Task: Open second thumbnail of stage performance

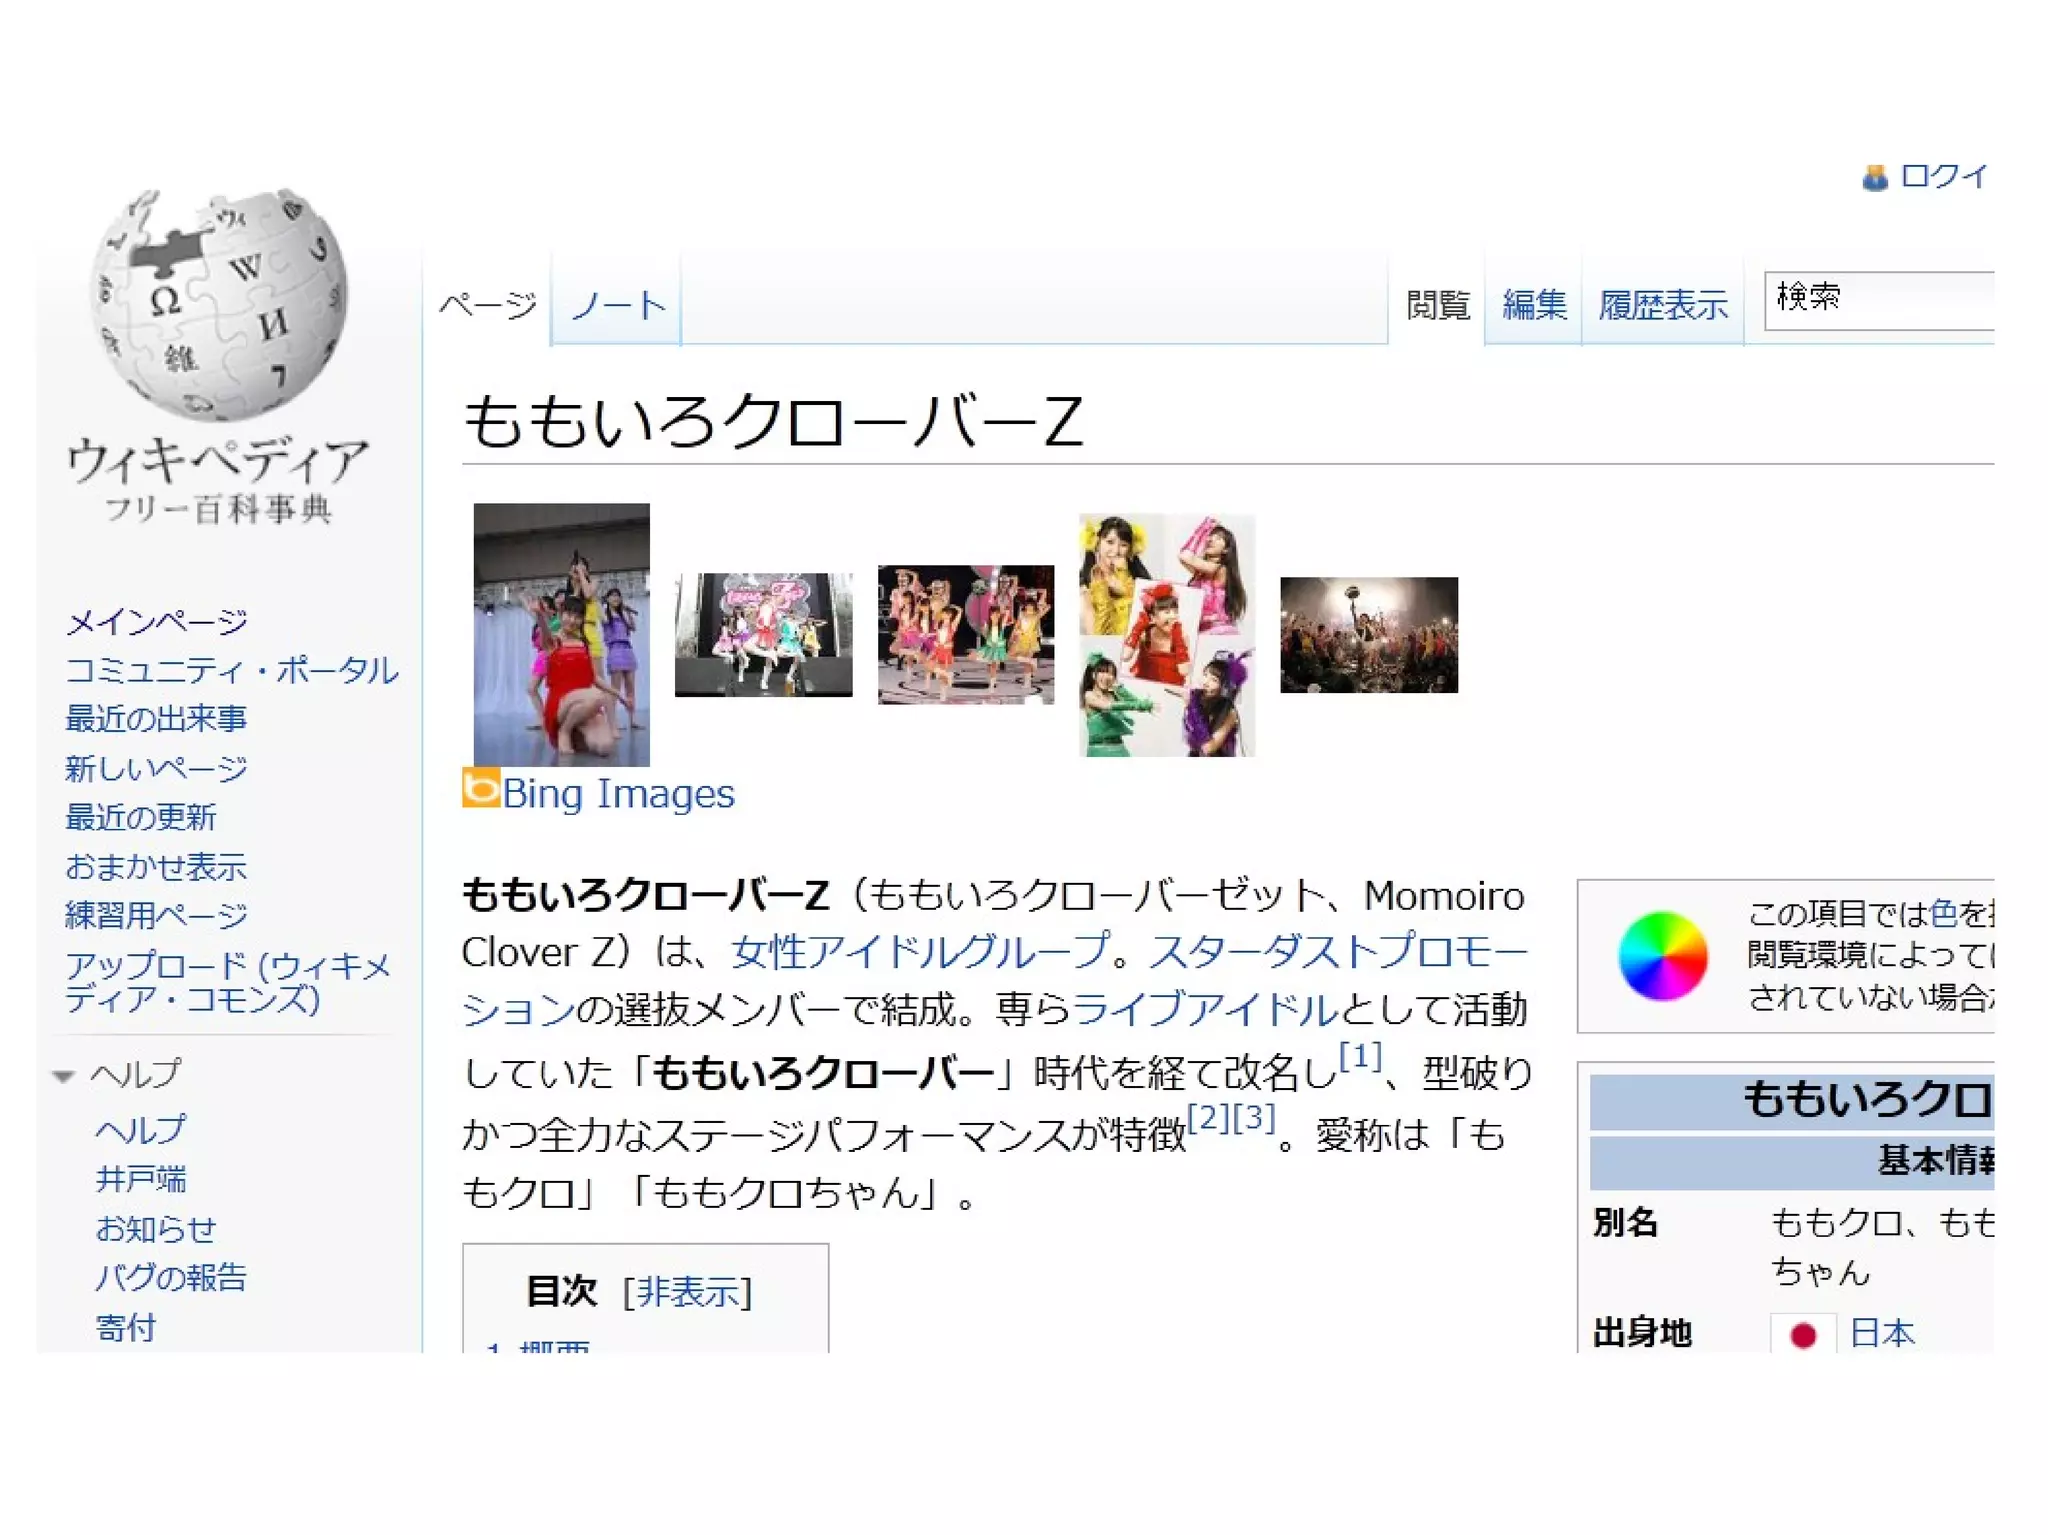Action: 763,634
